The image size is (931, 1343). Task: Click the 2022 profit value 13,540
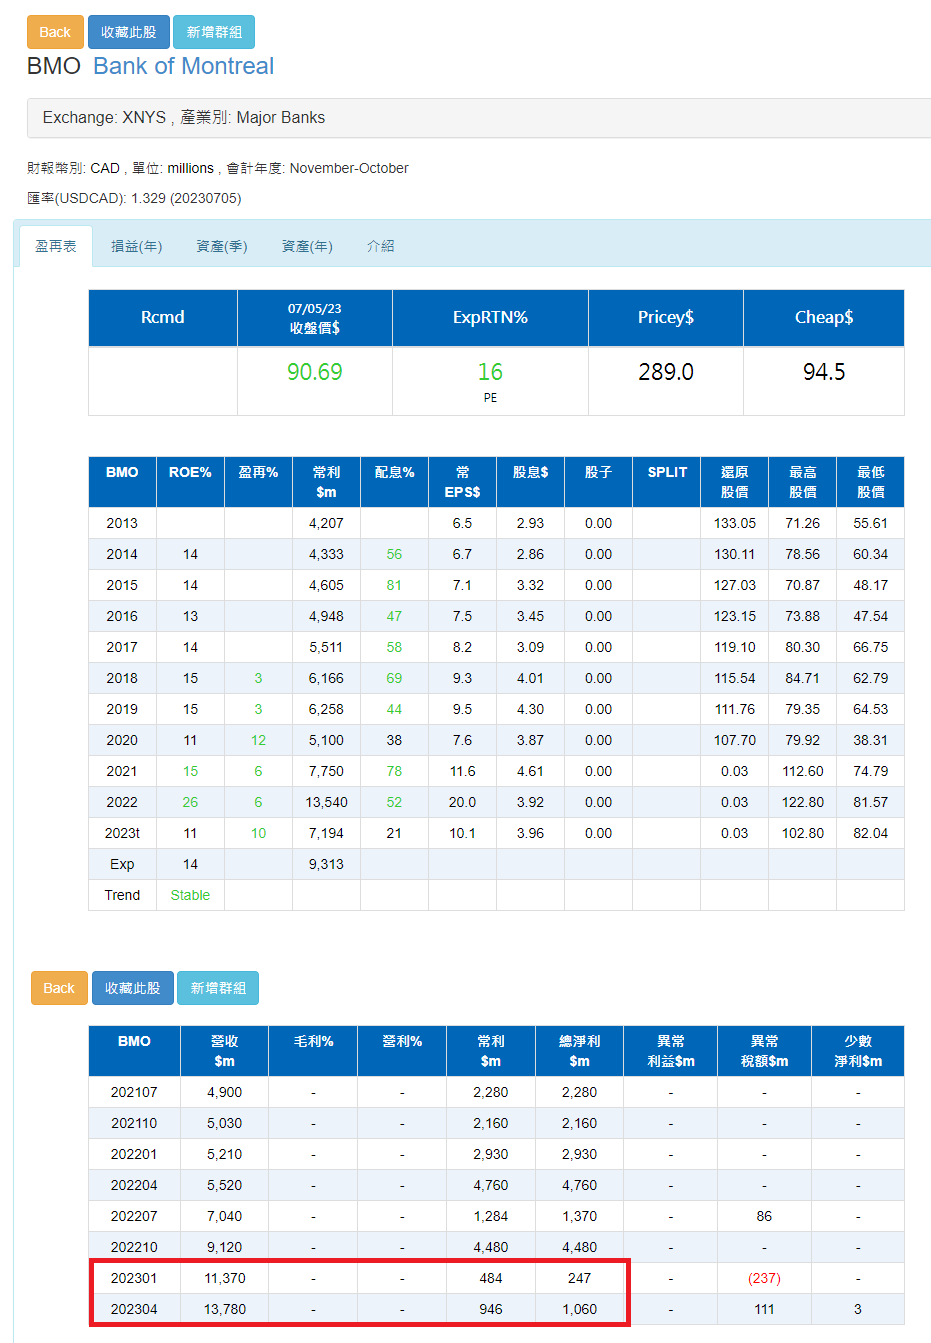(326, 802)
